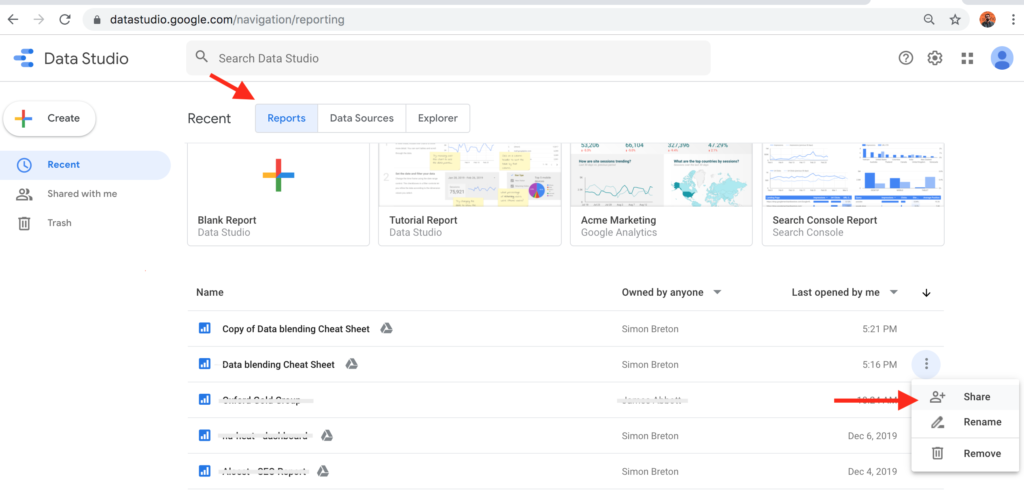This screenshot has height=491, width=1024.
Task: Click the Shared with me people icon
Action: [24, 194]
